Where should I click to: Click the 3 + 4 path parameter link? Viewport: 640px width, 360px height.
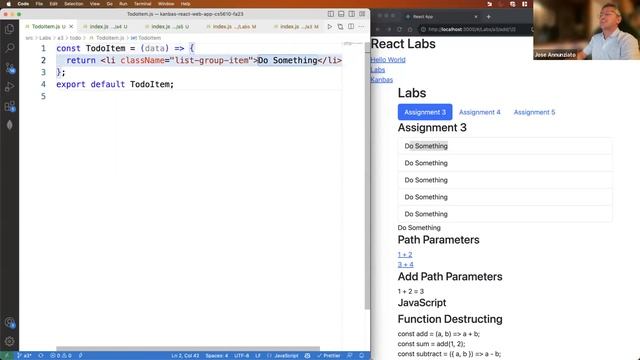click(x=406, y=264)
